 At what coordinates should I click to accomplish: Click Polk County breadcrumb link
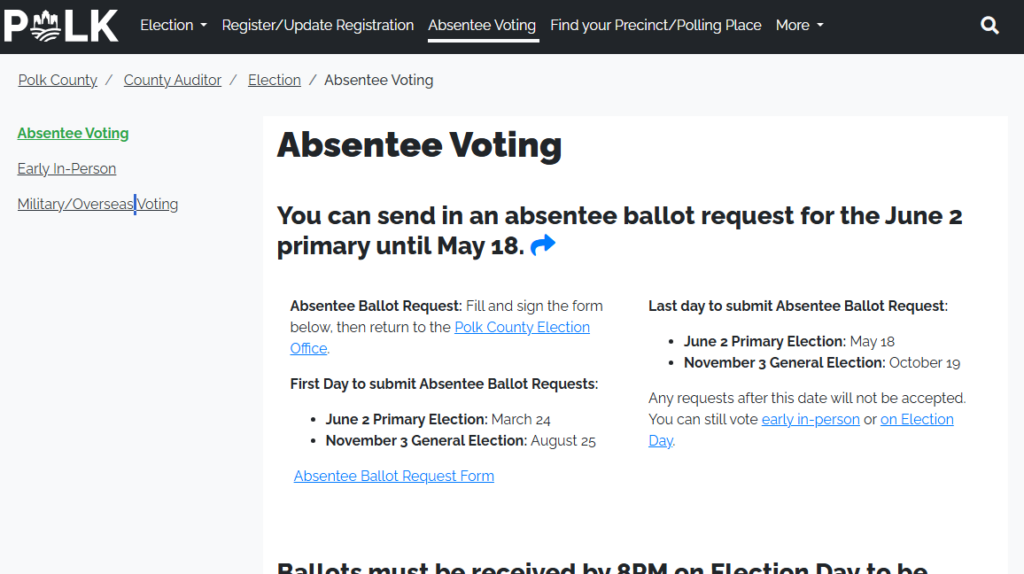click(x=58, y=80)
